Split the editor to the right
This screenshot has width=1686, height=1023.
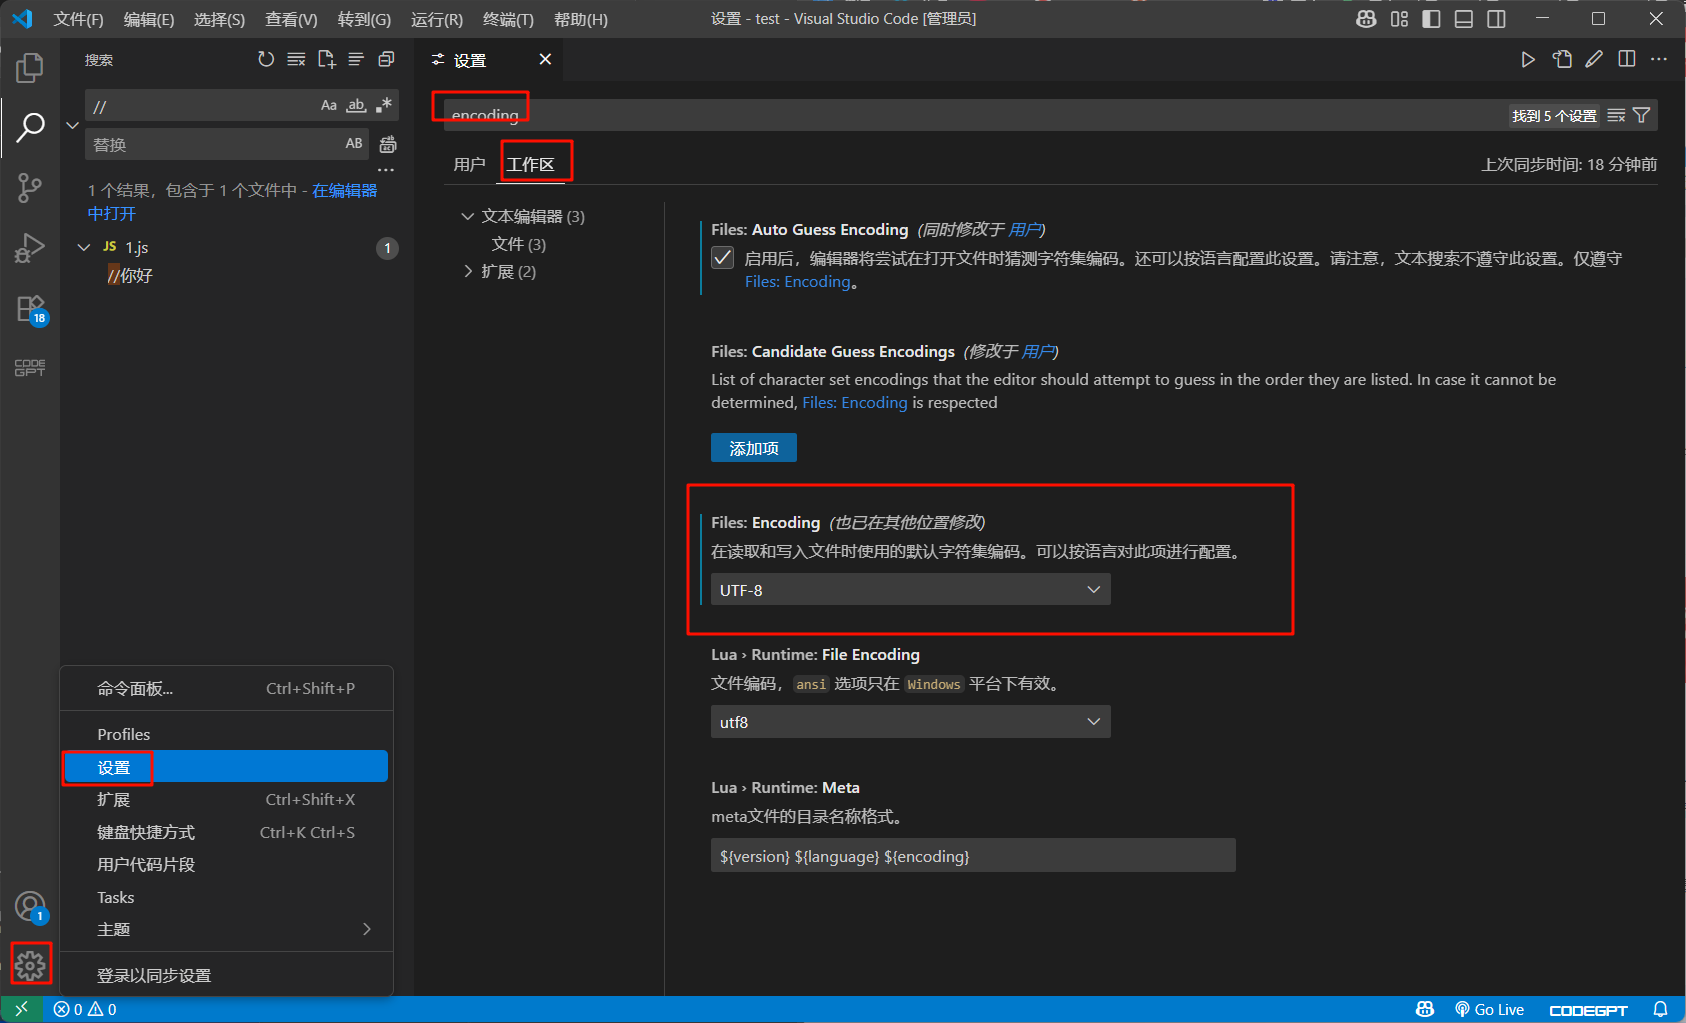click(x=1627, y=60)
